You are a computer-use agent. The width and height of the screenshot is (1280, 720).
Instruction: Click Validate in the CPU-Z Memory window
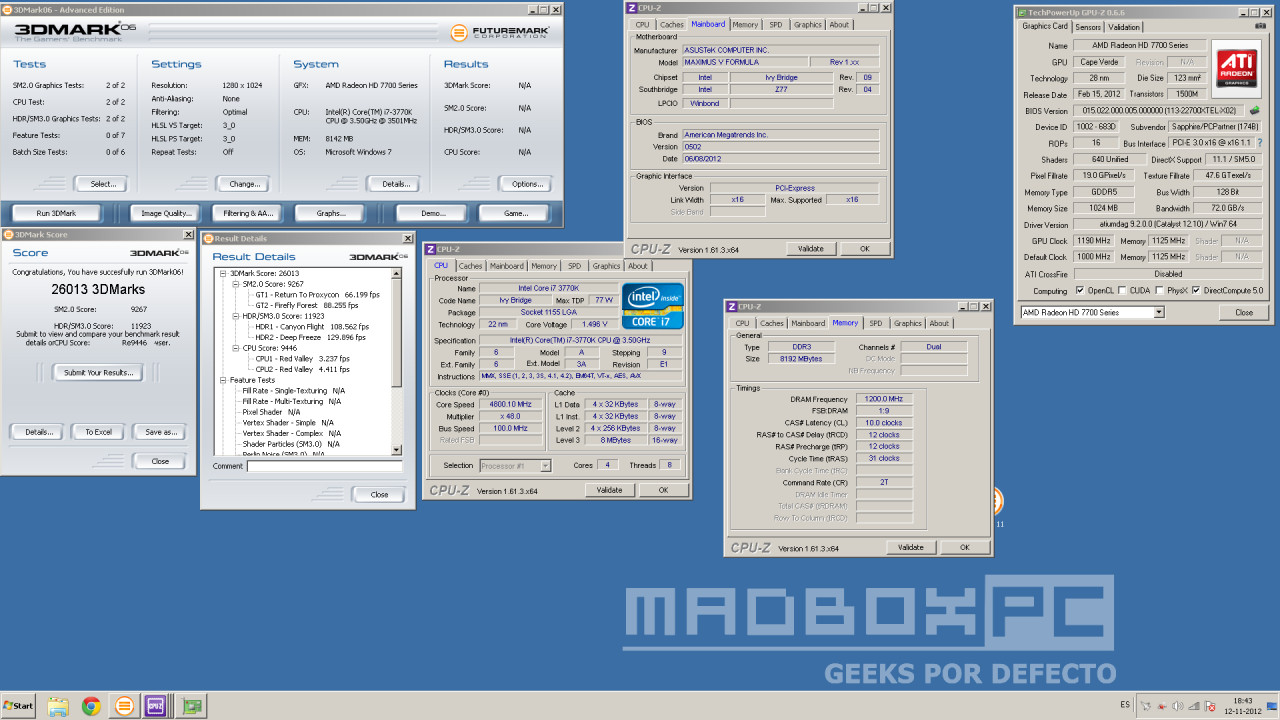coord(911,547)
